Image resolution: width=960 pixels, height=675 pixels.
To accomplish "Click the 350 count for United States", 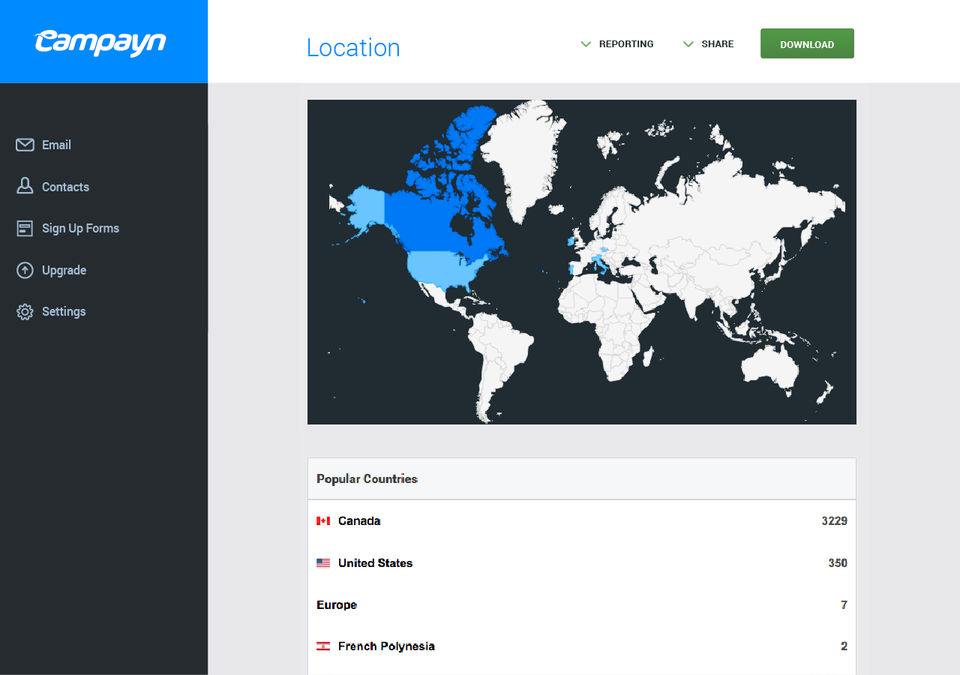I will tap(838, 563).
